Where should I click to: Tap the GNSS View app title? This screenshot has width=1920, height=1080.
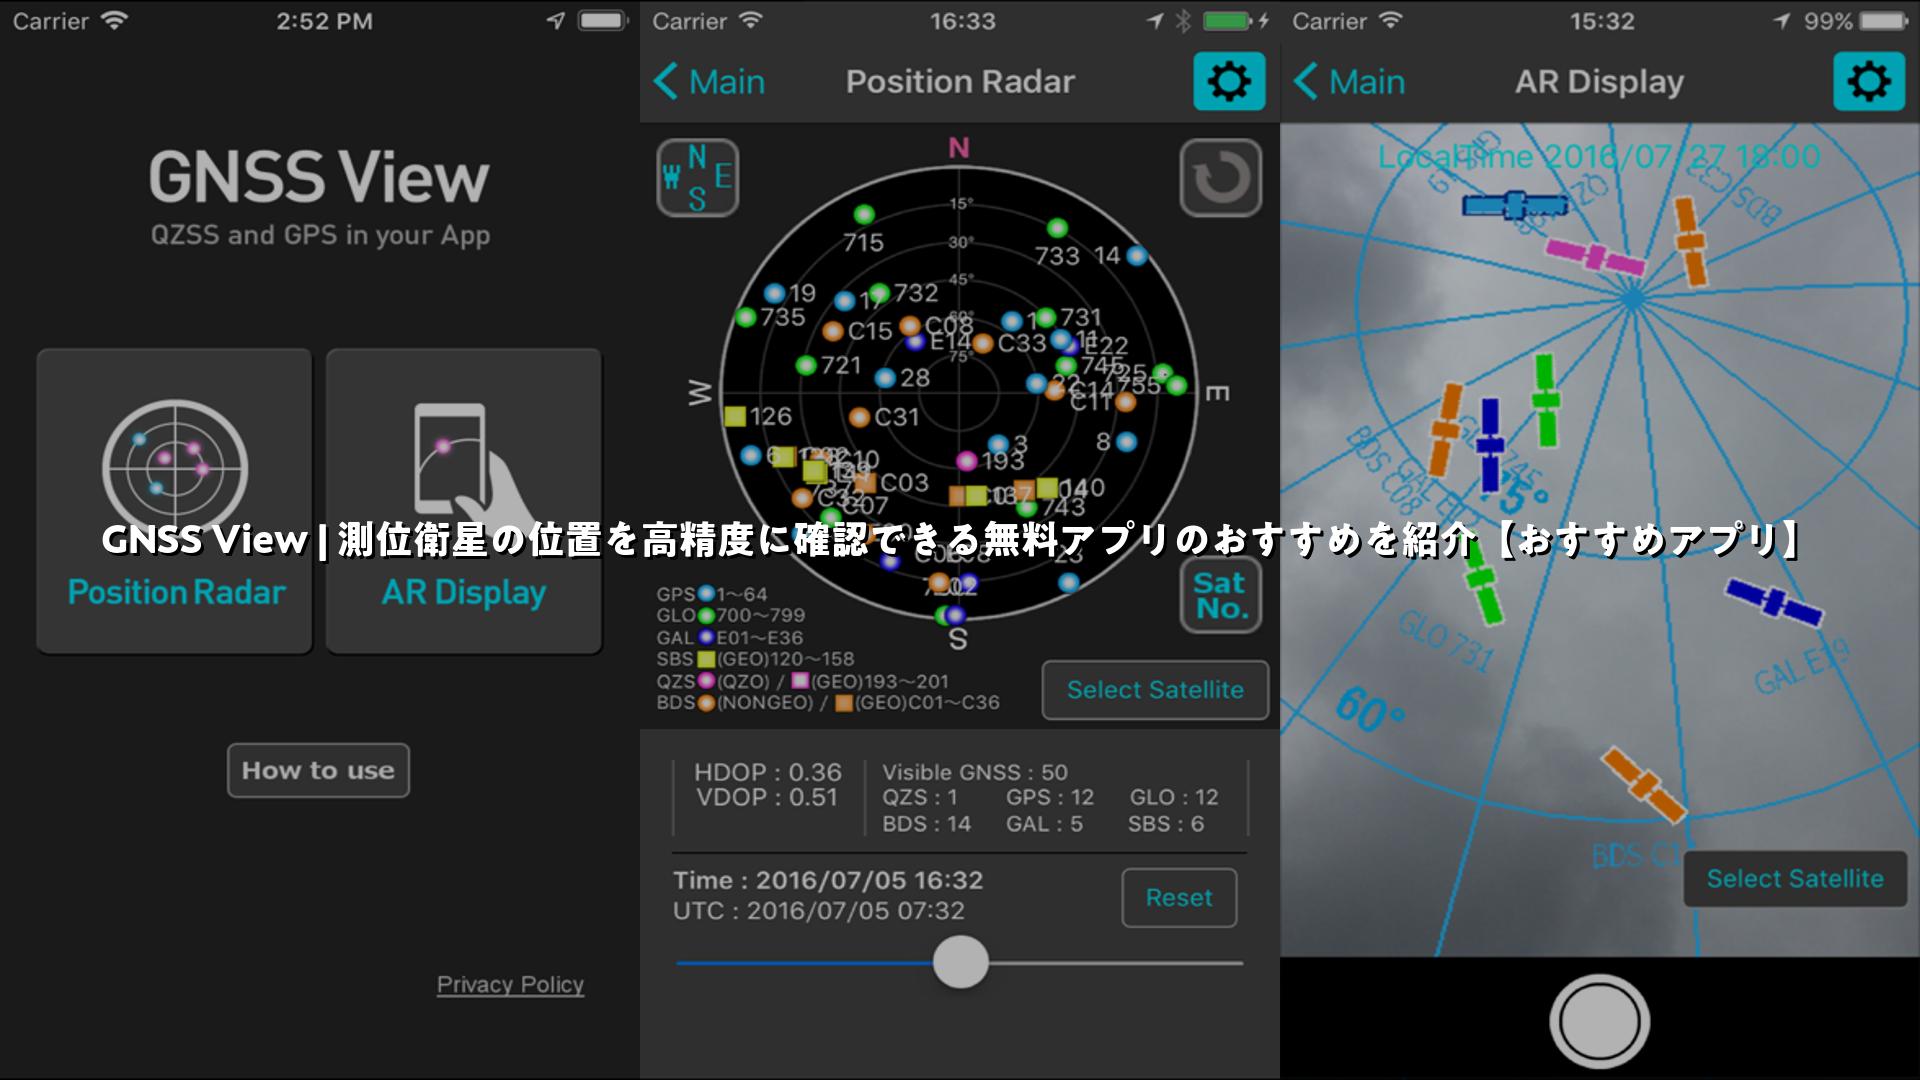(320, 178)
